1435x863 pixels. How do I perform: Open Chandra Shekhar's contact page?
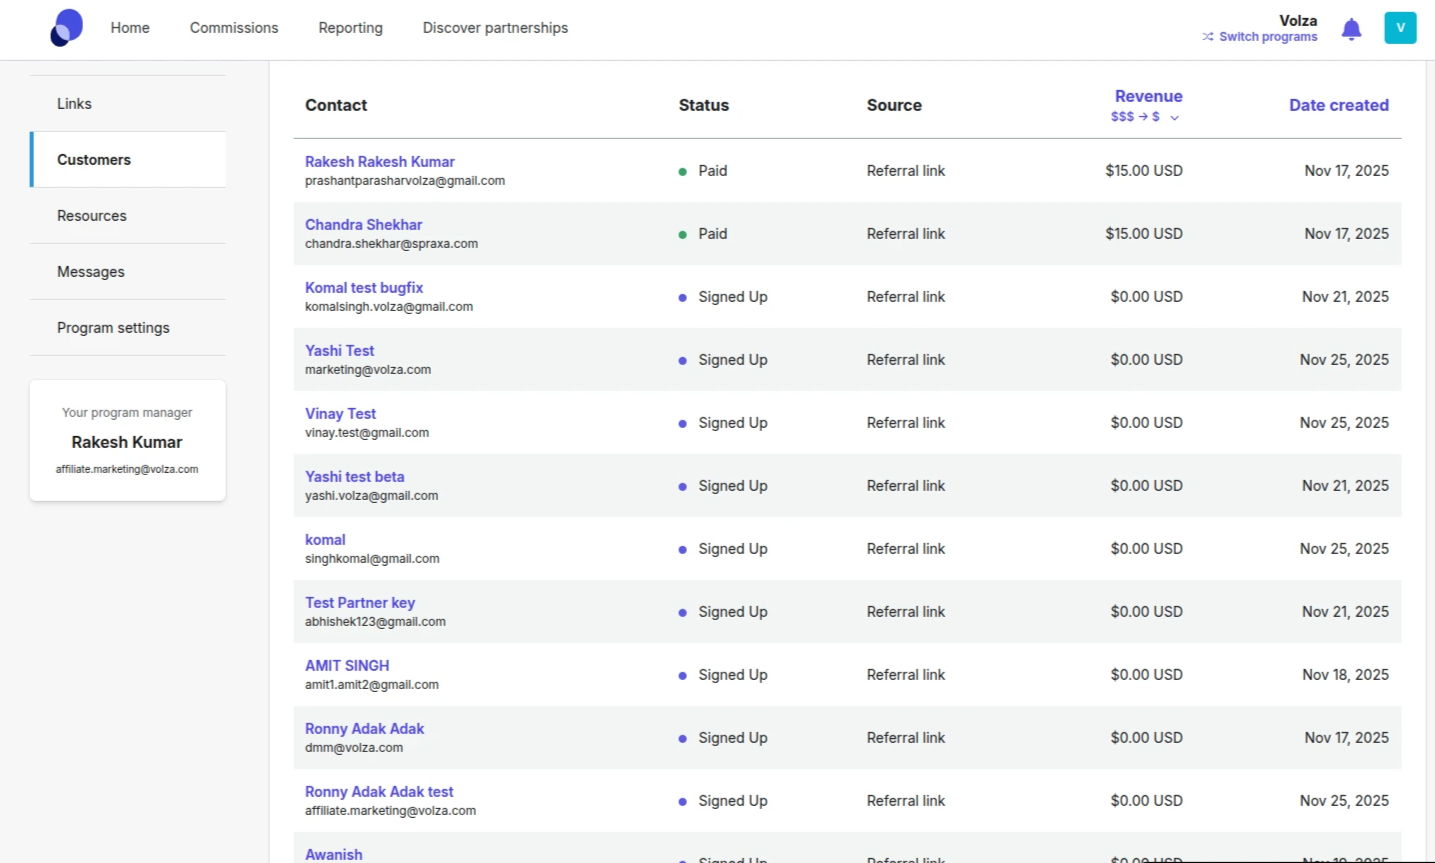(363, 225)
